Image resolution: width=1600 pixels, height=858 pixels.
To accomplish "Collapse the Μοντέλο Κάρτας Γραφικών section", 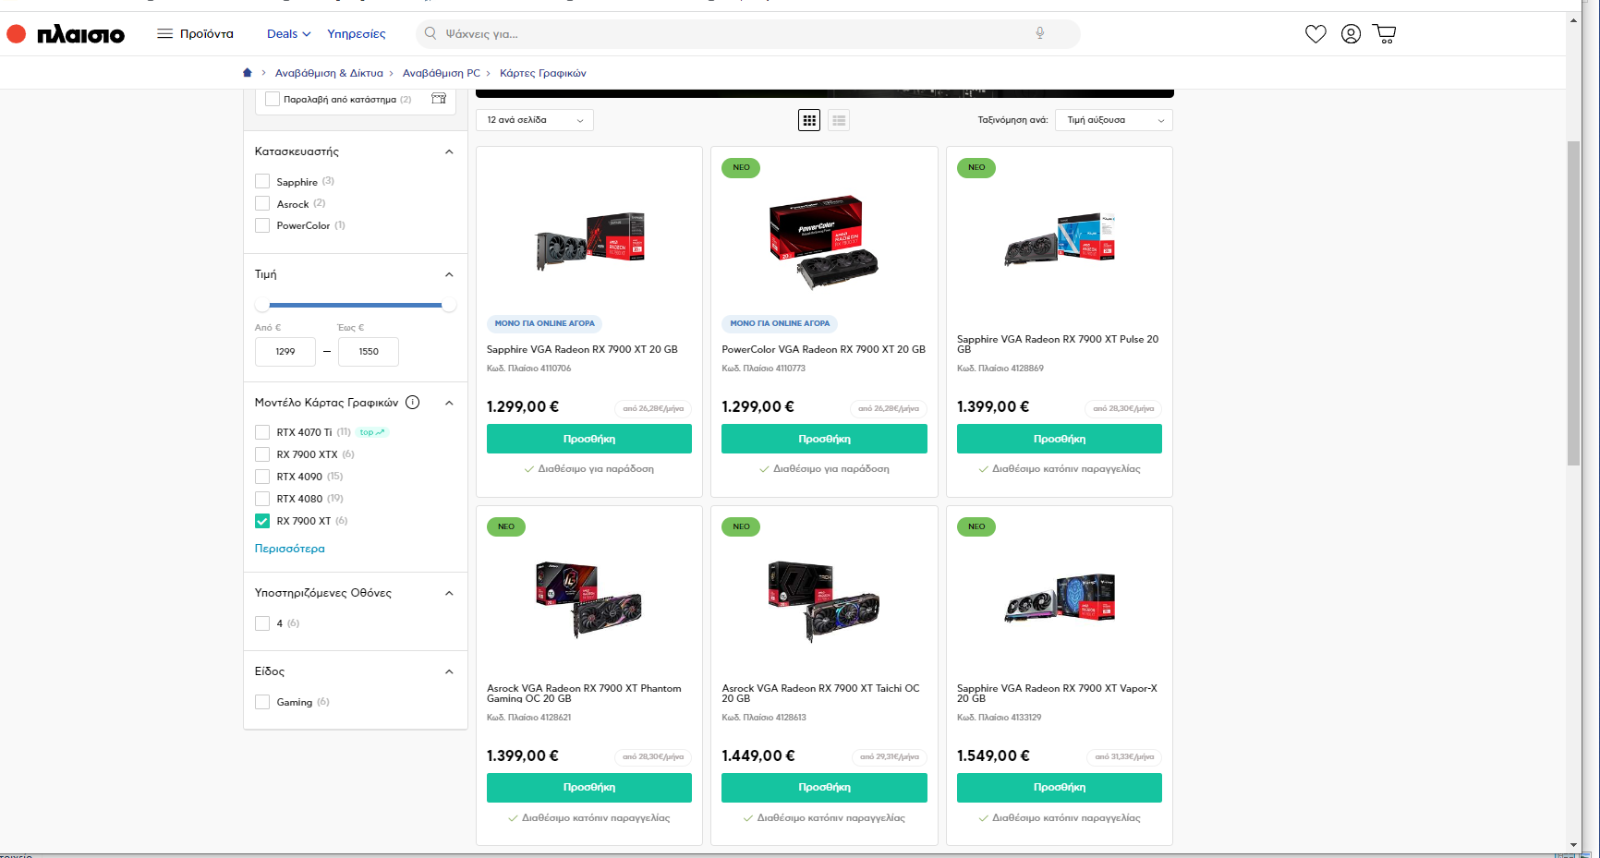I will pyautogui.click(x=449, y=403).
